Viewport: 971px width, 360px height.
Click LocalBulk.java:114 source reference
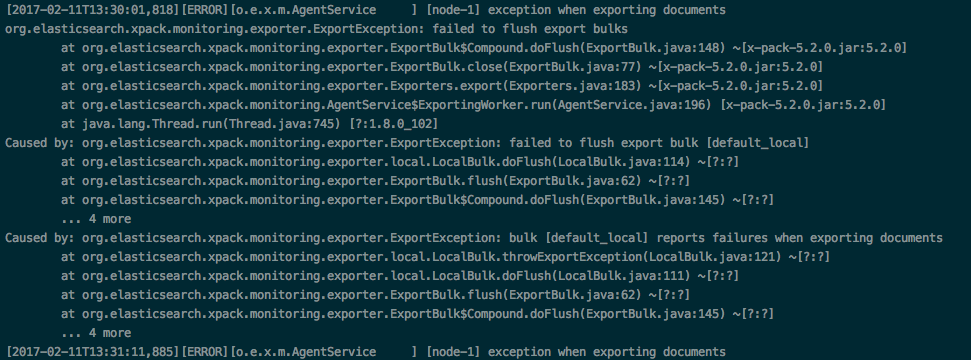620,162
